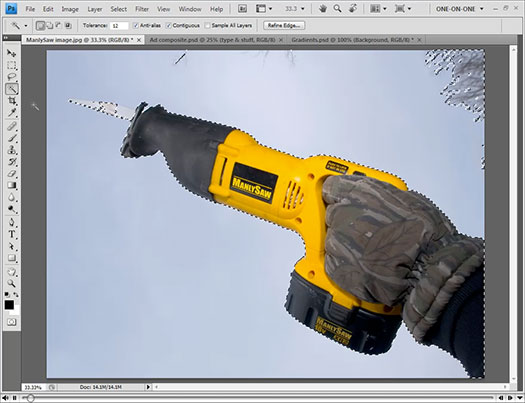525x403 pixels.
Task: Select the Rectangular Marquee tool
Action: 11,65
